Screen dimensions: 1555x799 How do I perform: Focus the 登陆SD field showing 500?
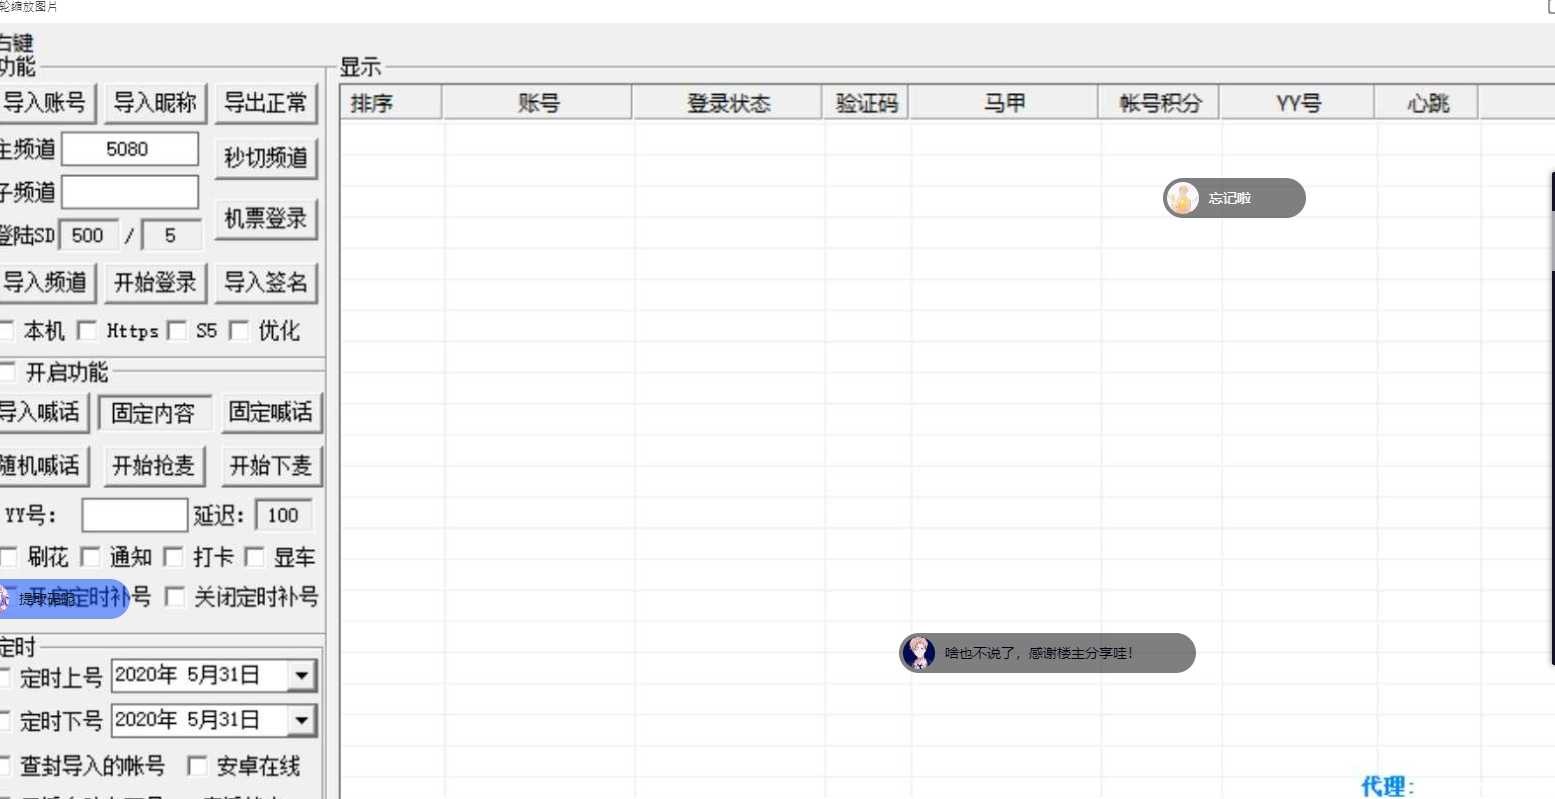tap(89, 236)
